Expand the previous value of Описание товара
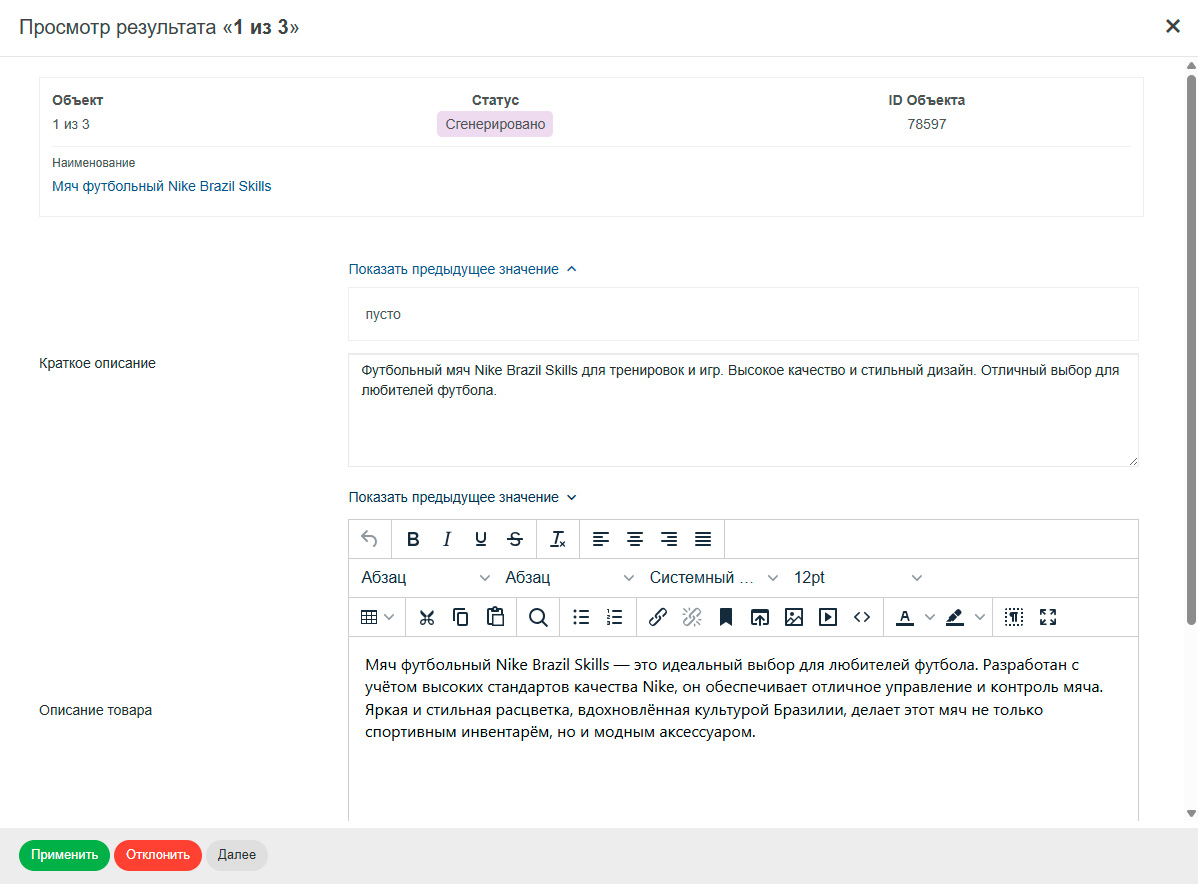 coord(462,497)
